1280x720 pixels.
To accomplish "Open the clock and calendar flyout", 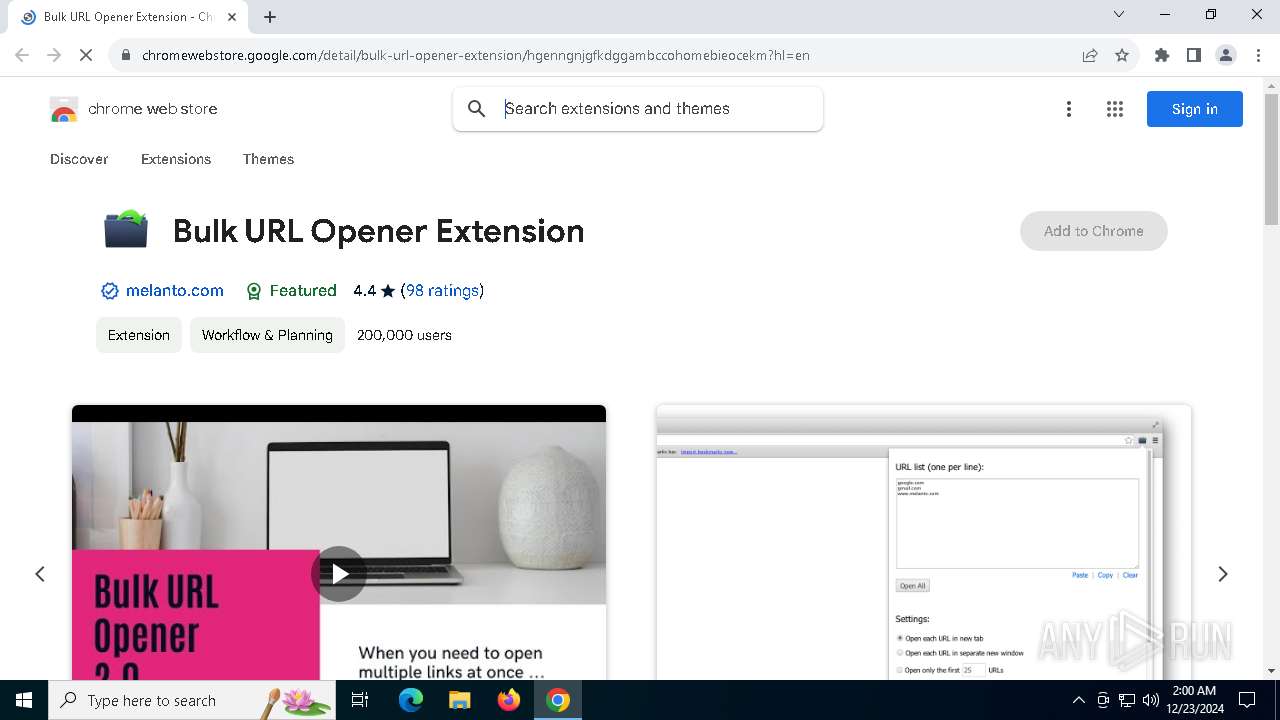I will 1194,700.
